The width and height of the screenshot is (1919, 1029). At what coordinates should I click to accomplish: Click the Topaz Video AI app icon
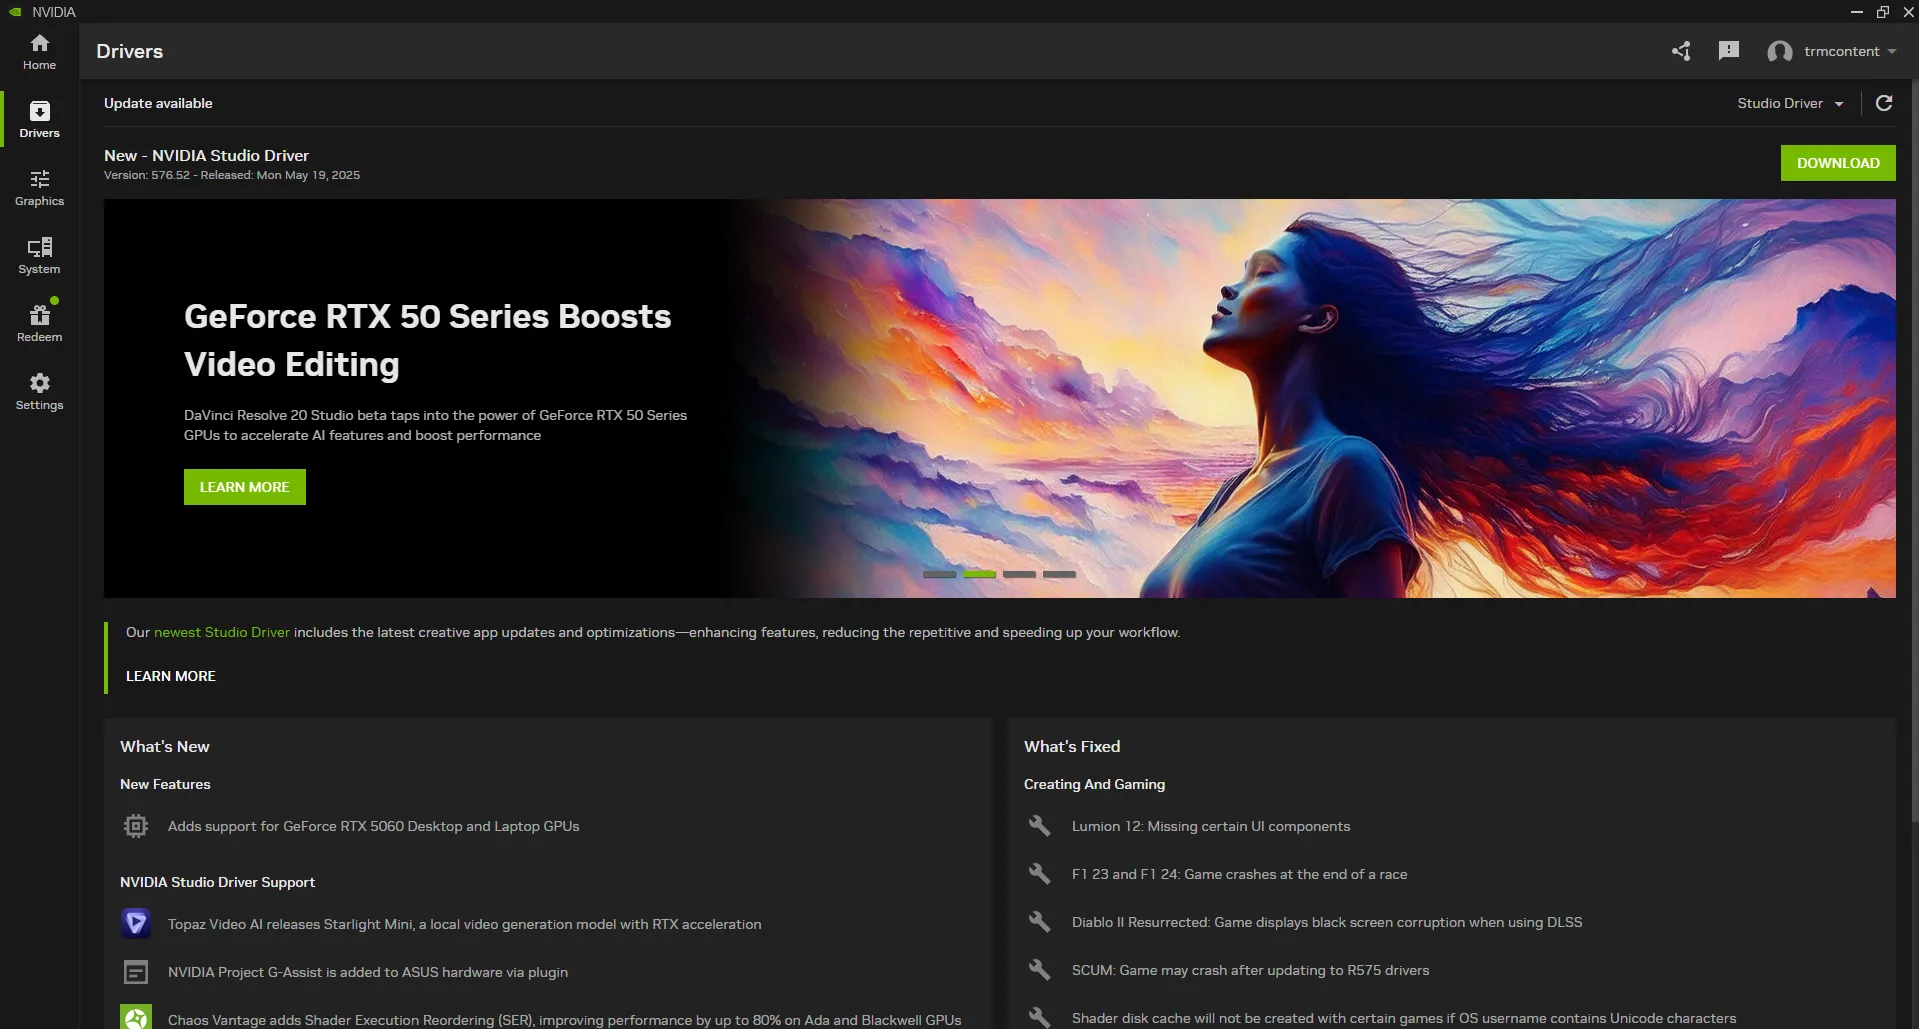click(x=136, y=923)
